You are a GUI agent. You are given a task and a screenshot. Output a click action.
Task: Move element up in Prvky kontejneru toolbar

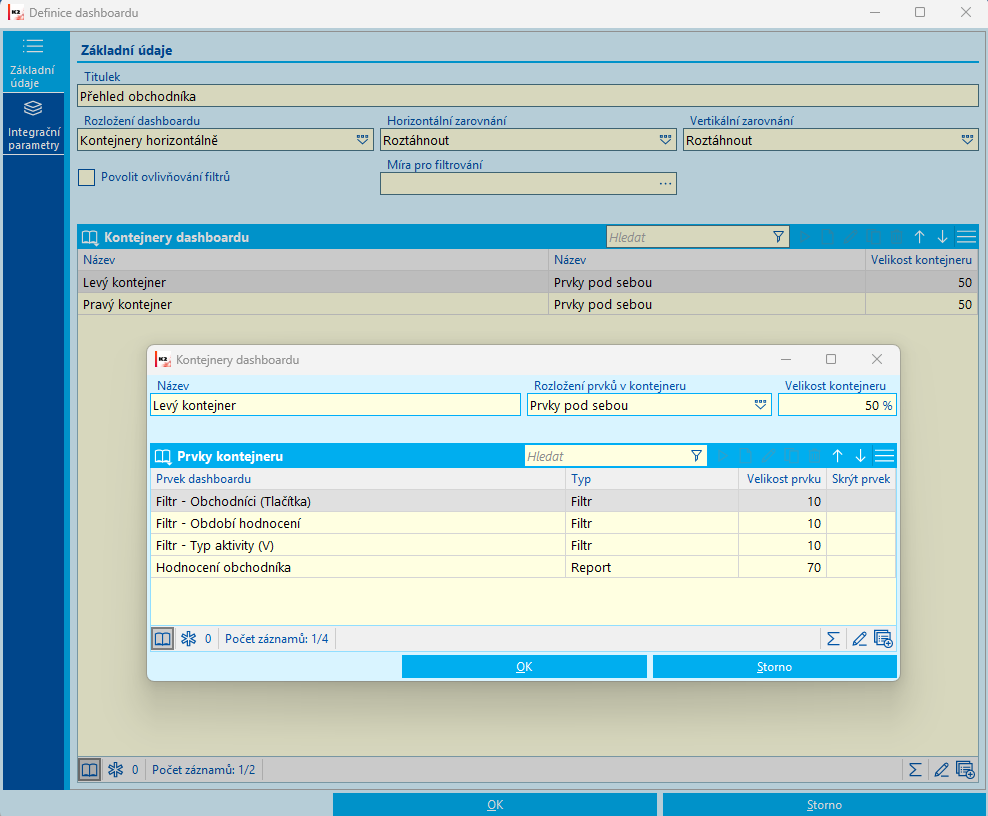[837, 456]
